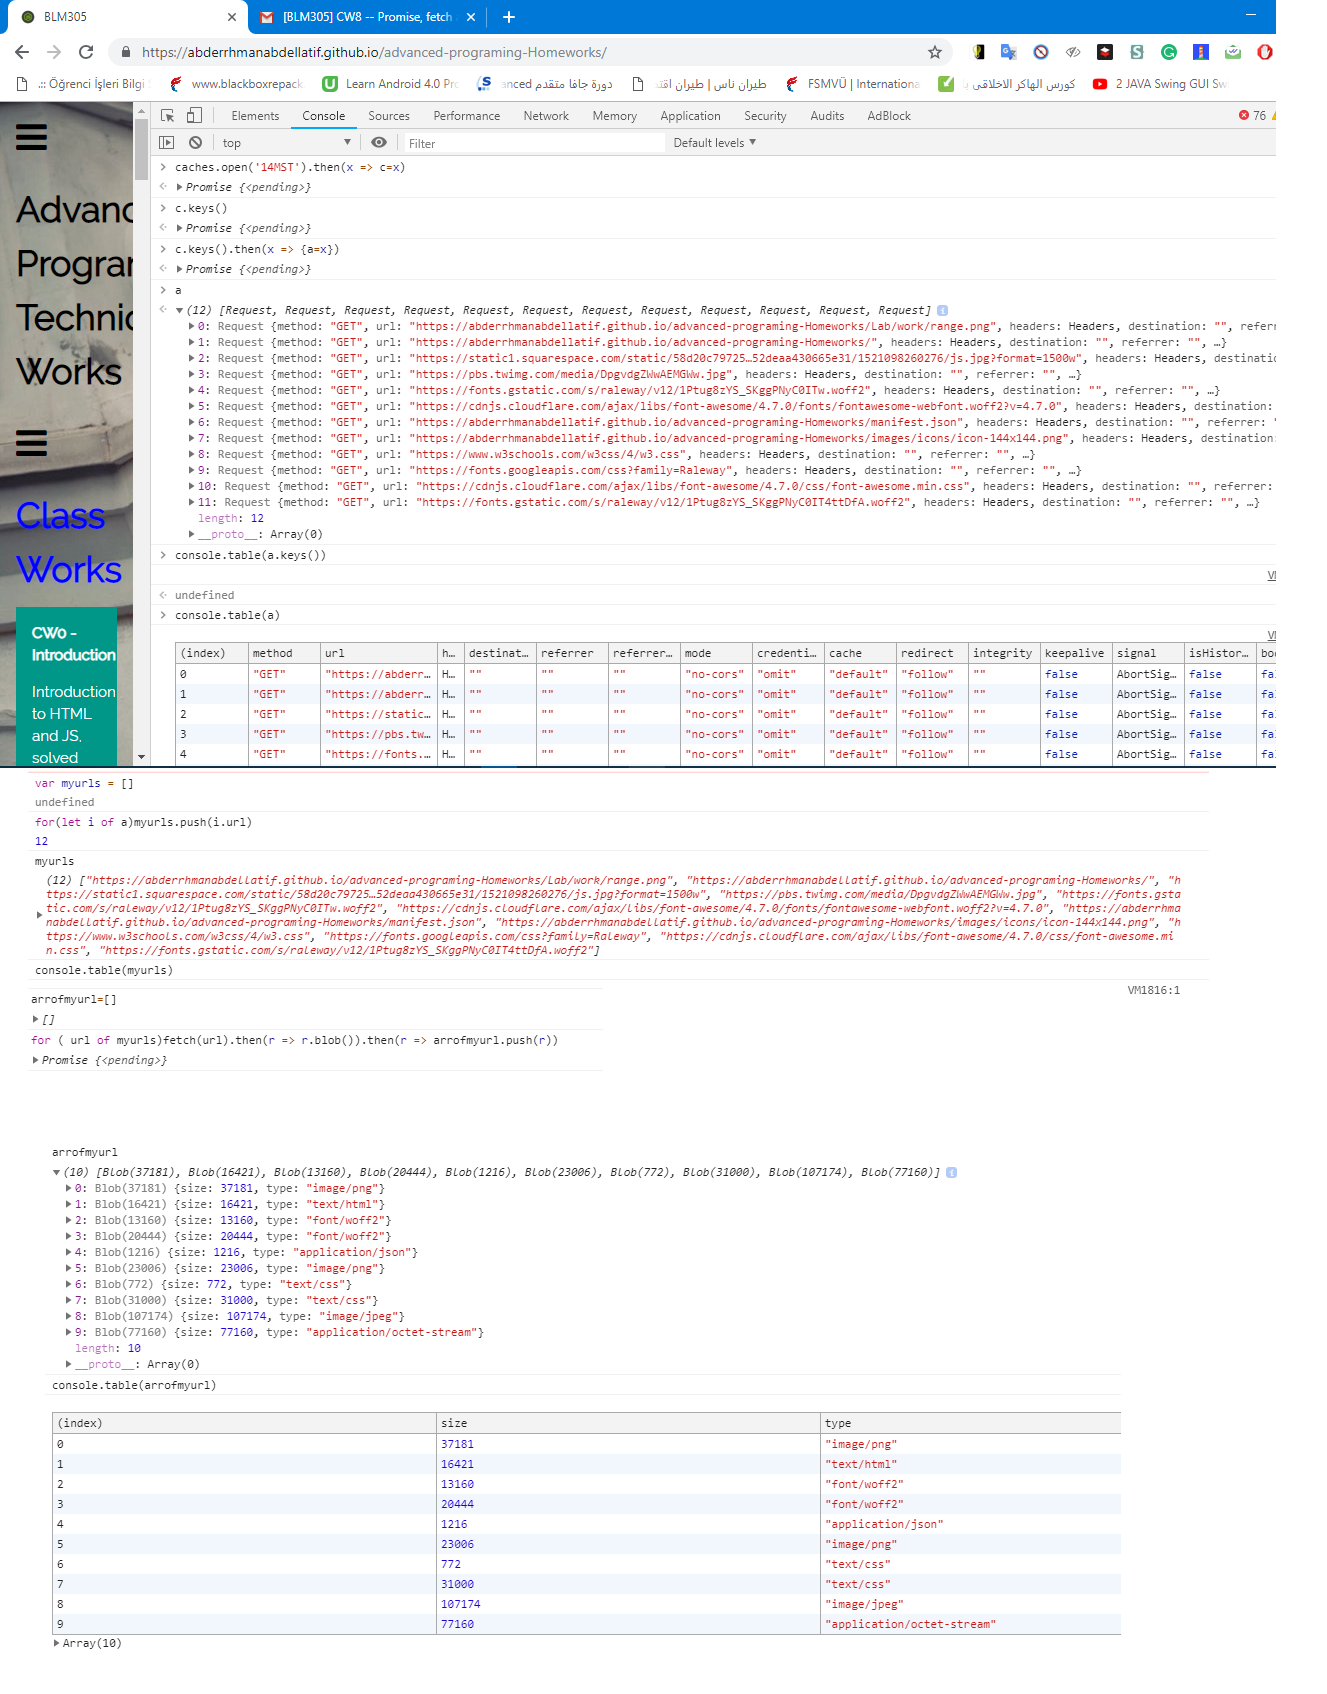Expand the 11: Request entry
Viewport: 1327px width, 1694px height.
(x=192, y=503)
